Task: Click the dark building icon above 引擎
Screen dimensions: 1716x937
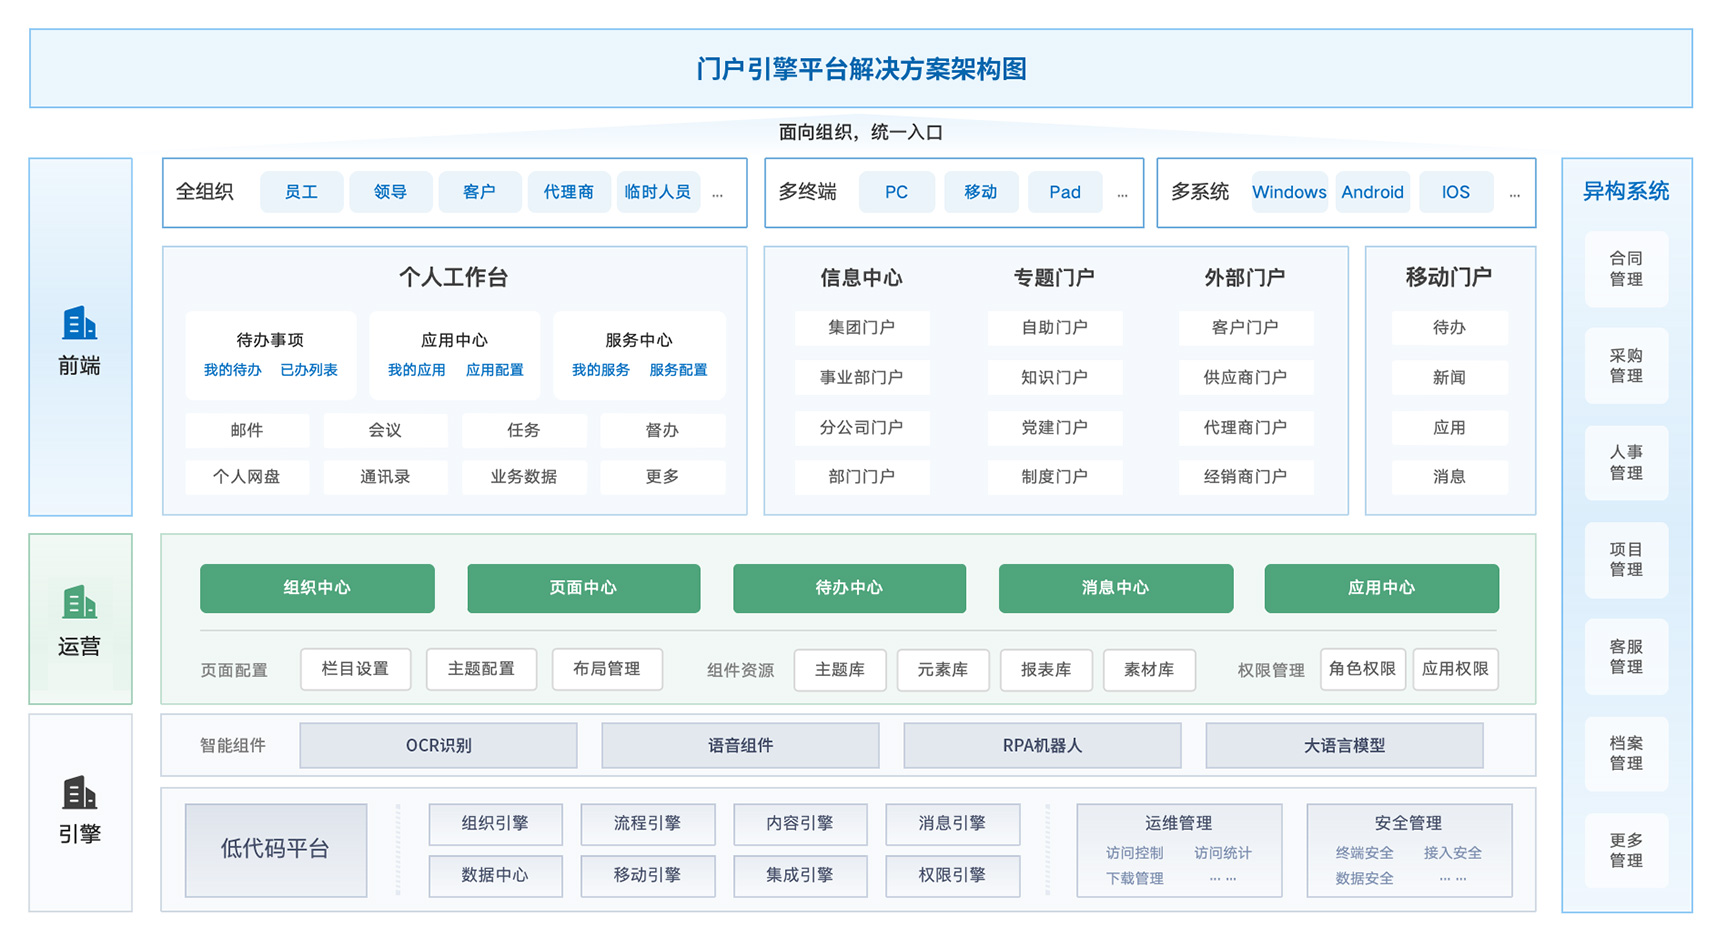Action: pos(79,793)
